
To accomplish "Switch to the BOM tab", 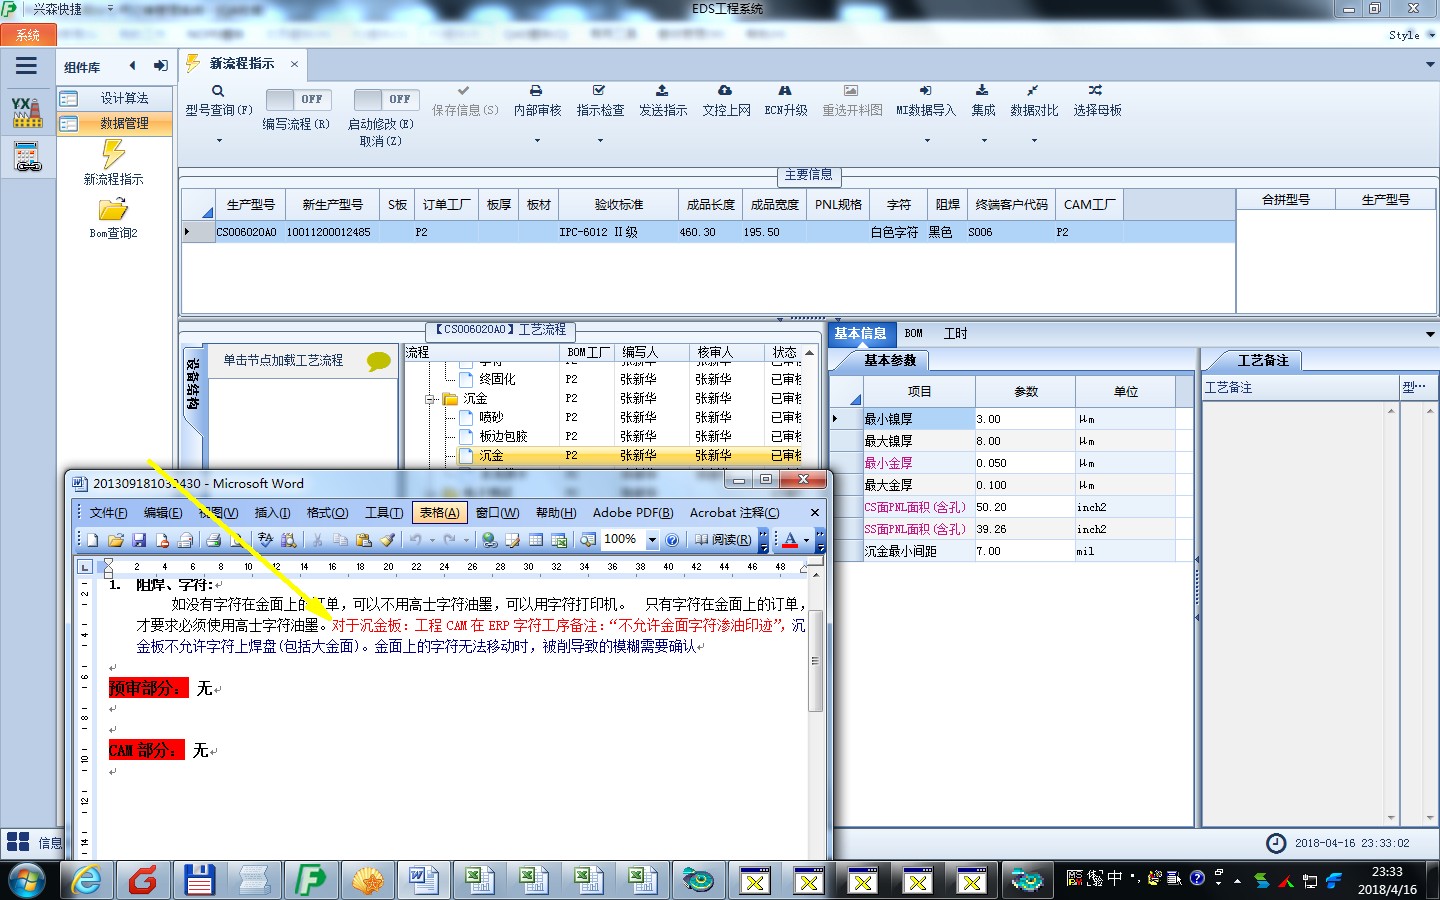I will coord(913,334).
